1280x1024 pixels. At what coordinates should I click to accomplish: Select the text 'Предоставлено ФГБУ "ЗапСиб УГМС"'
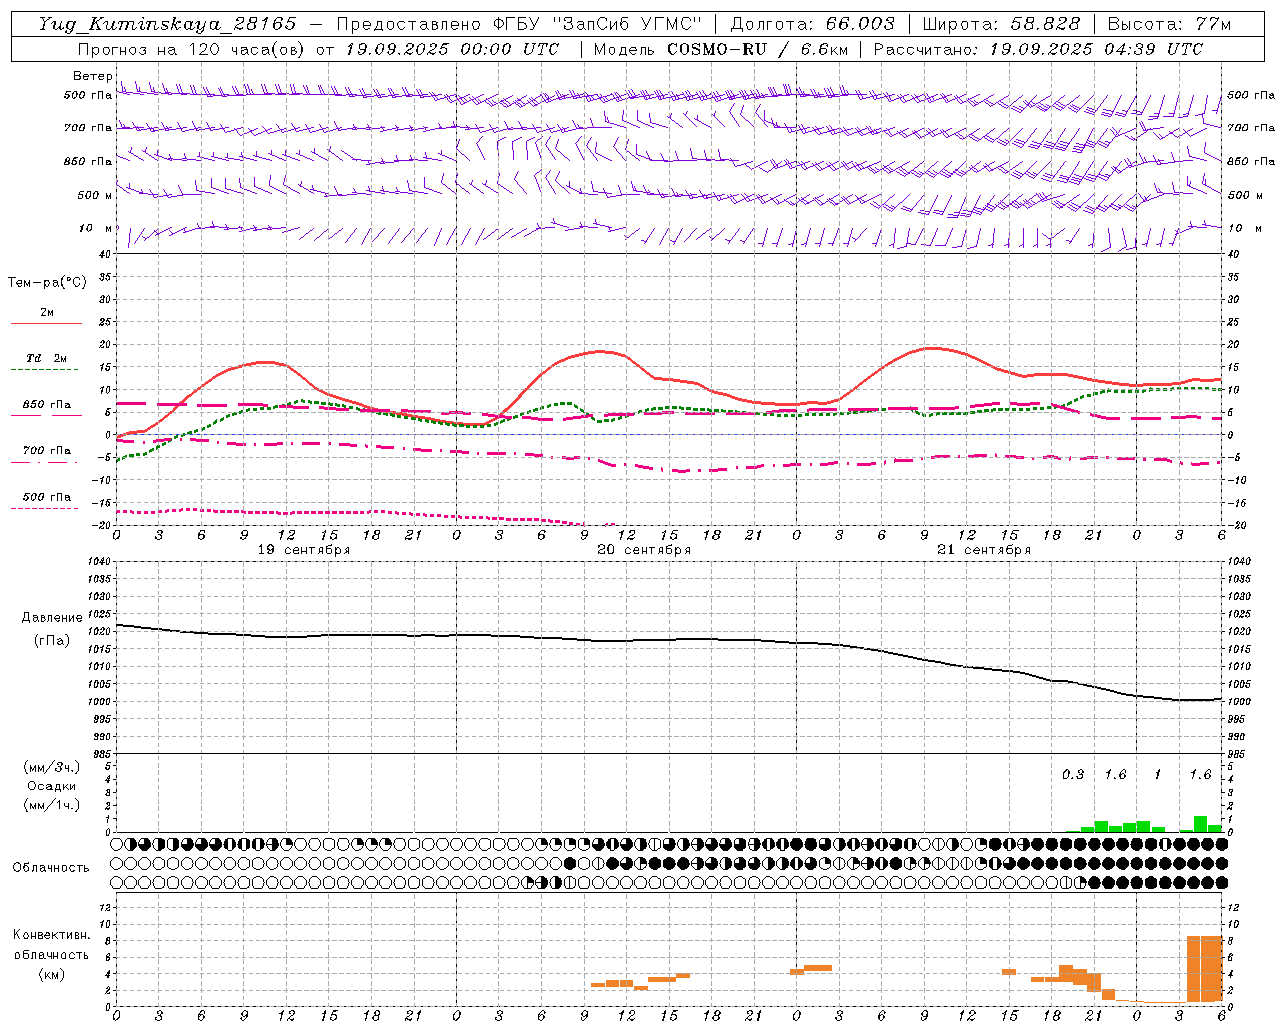click(519, 24)
